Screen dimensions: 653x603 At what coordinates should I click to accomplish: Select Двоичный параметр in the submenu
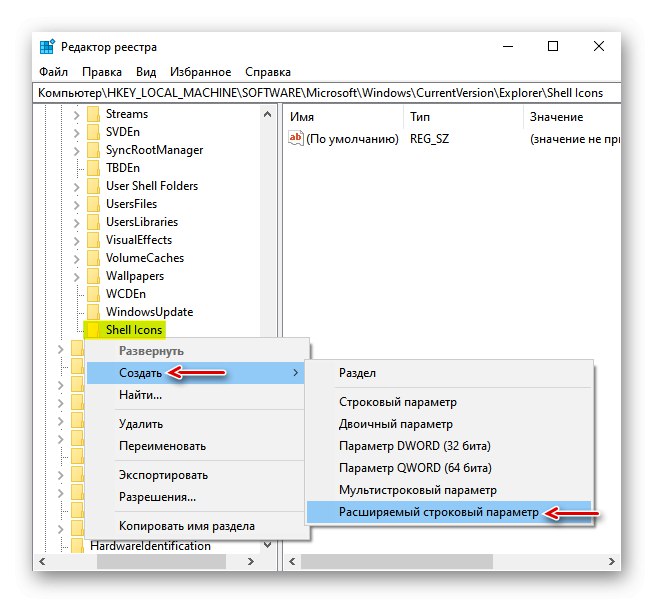[x=449, y=424]
